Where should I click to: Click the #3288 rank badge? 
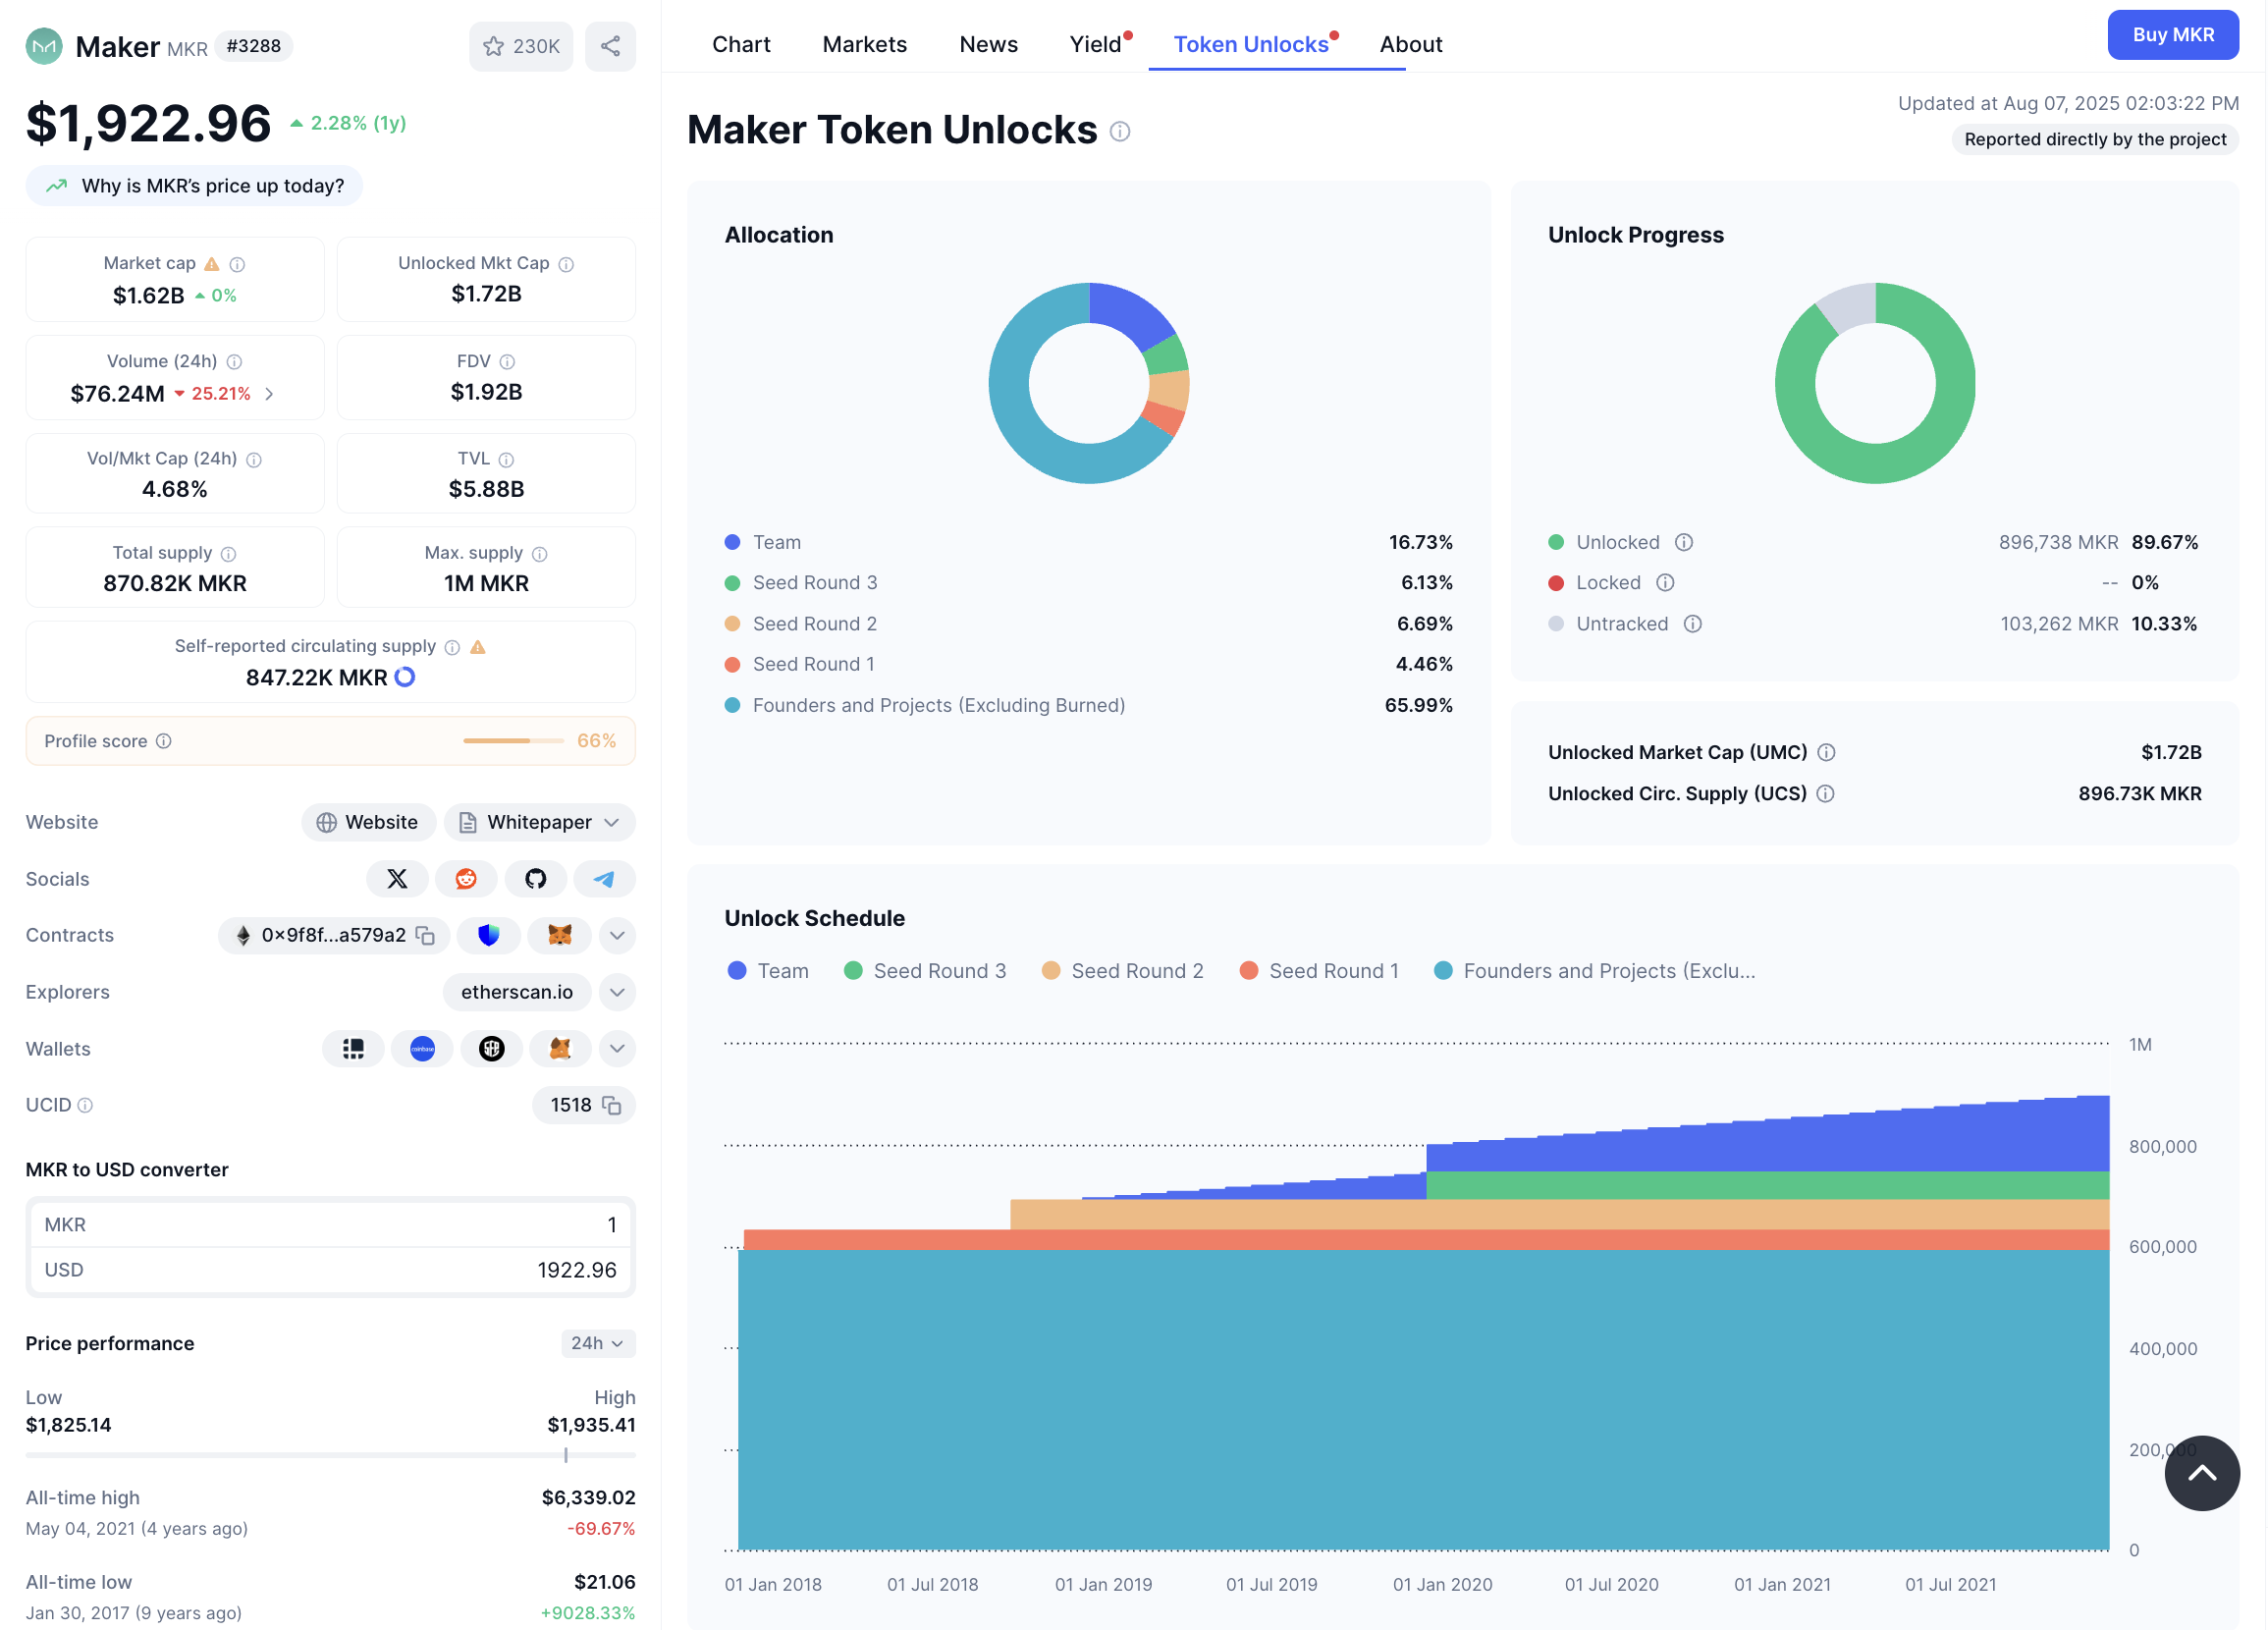click(254, 46)
